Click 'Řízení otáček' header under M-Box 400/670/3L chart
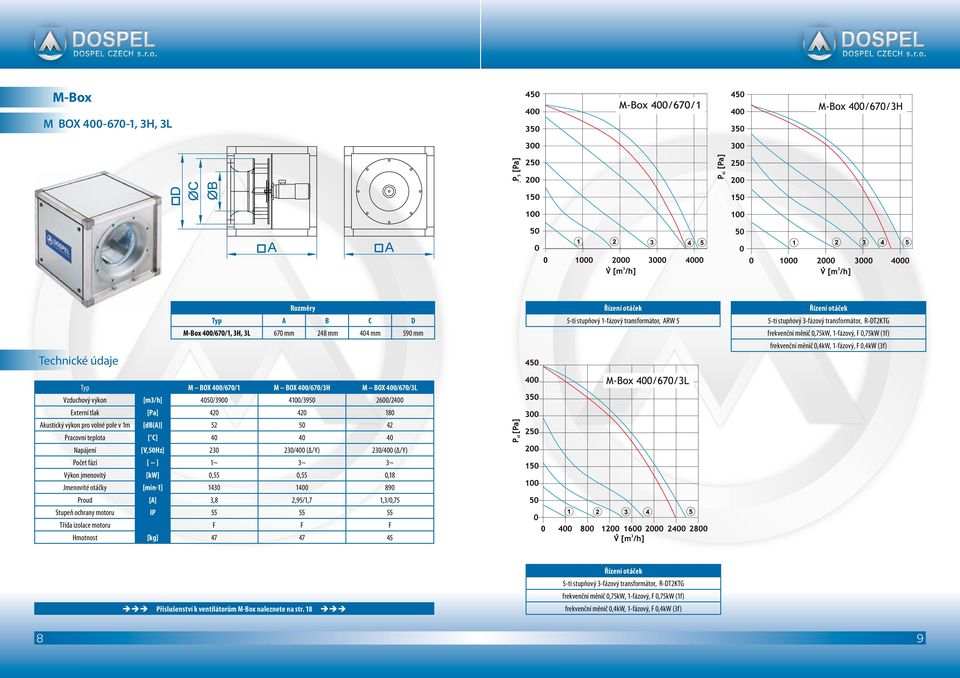Screen dimensions: 960x678 [x=623, y=571]
